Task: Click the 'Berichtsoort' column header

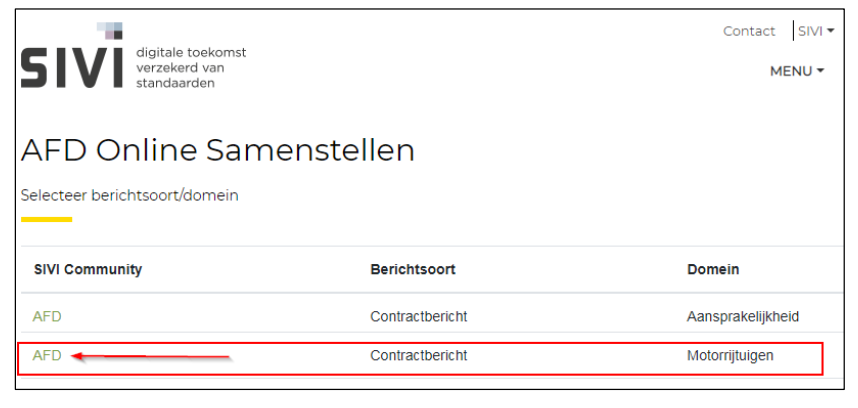Action: coord(413,270)
